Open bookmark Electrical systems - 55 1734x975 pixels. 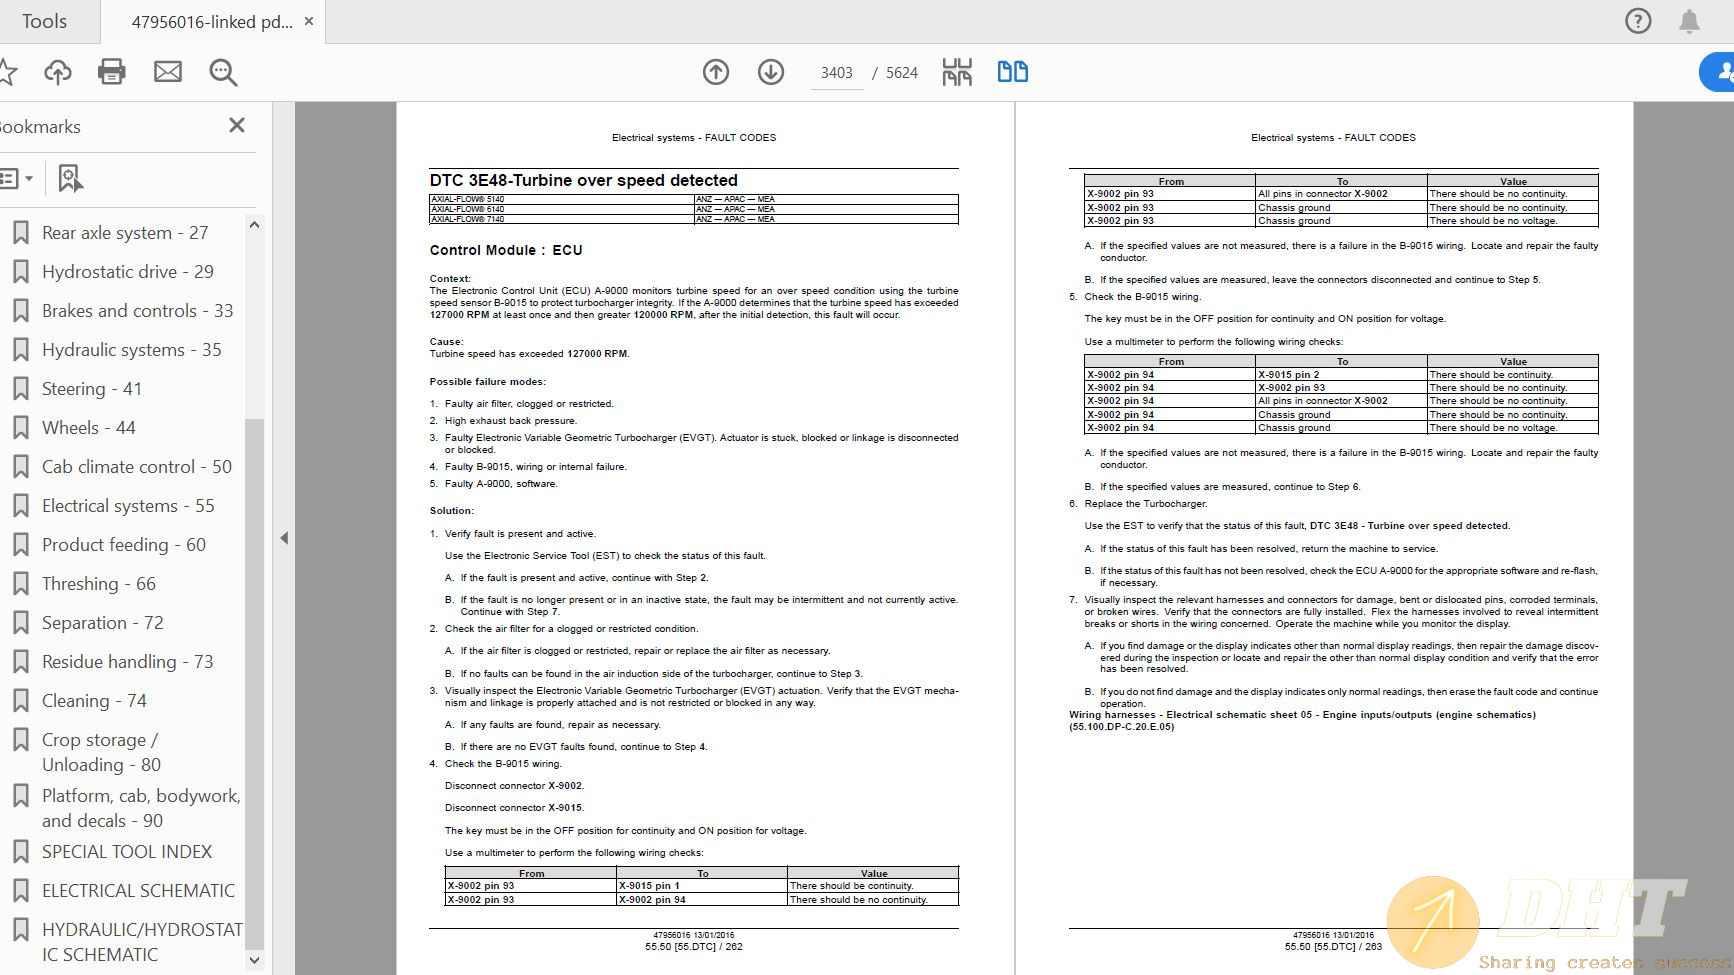[x=128, y=506]
